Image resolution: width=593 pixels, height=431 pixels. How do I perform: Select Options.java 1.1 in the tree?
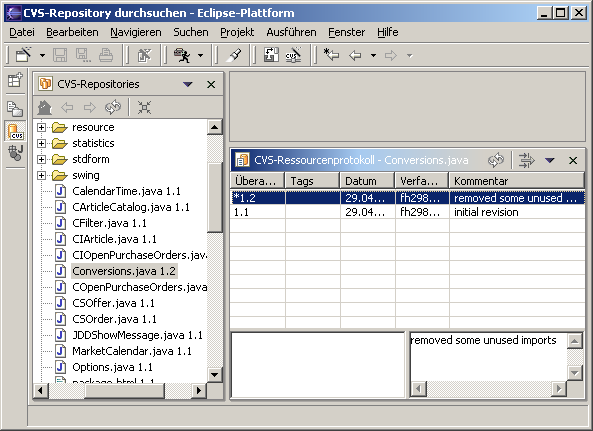[x=112, y=367]
